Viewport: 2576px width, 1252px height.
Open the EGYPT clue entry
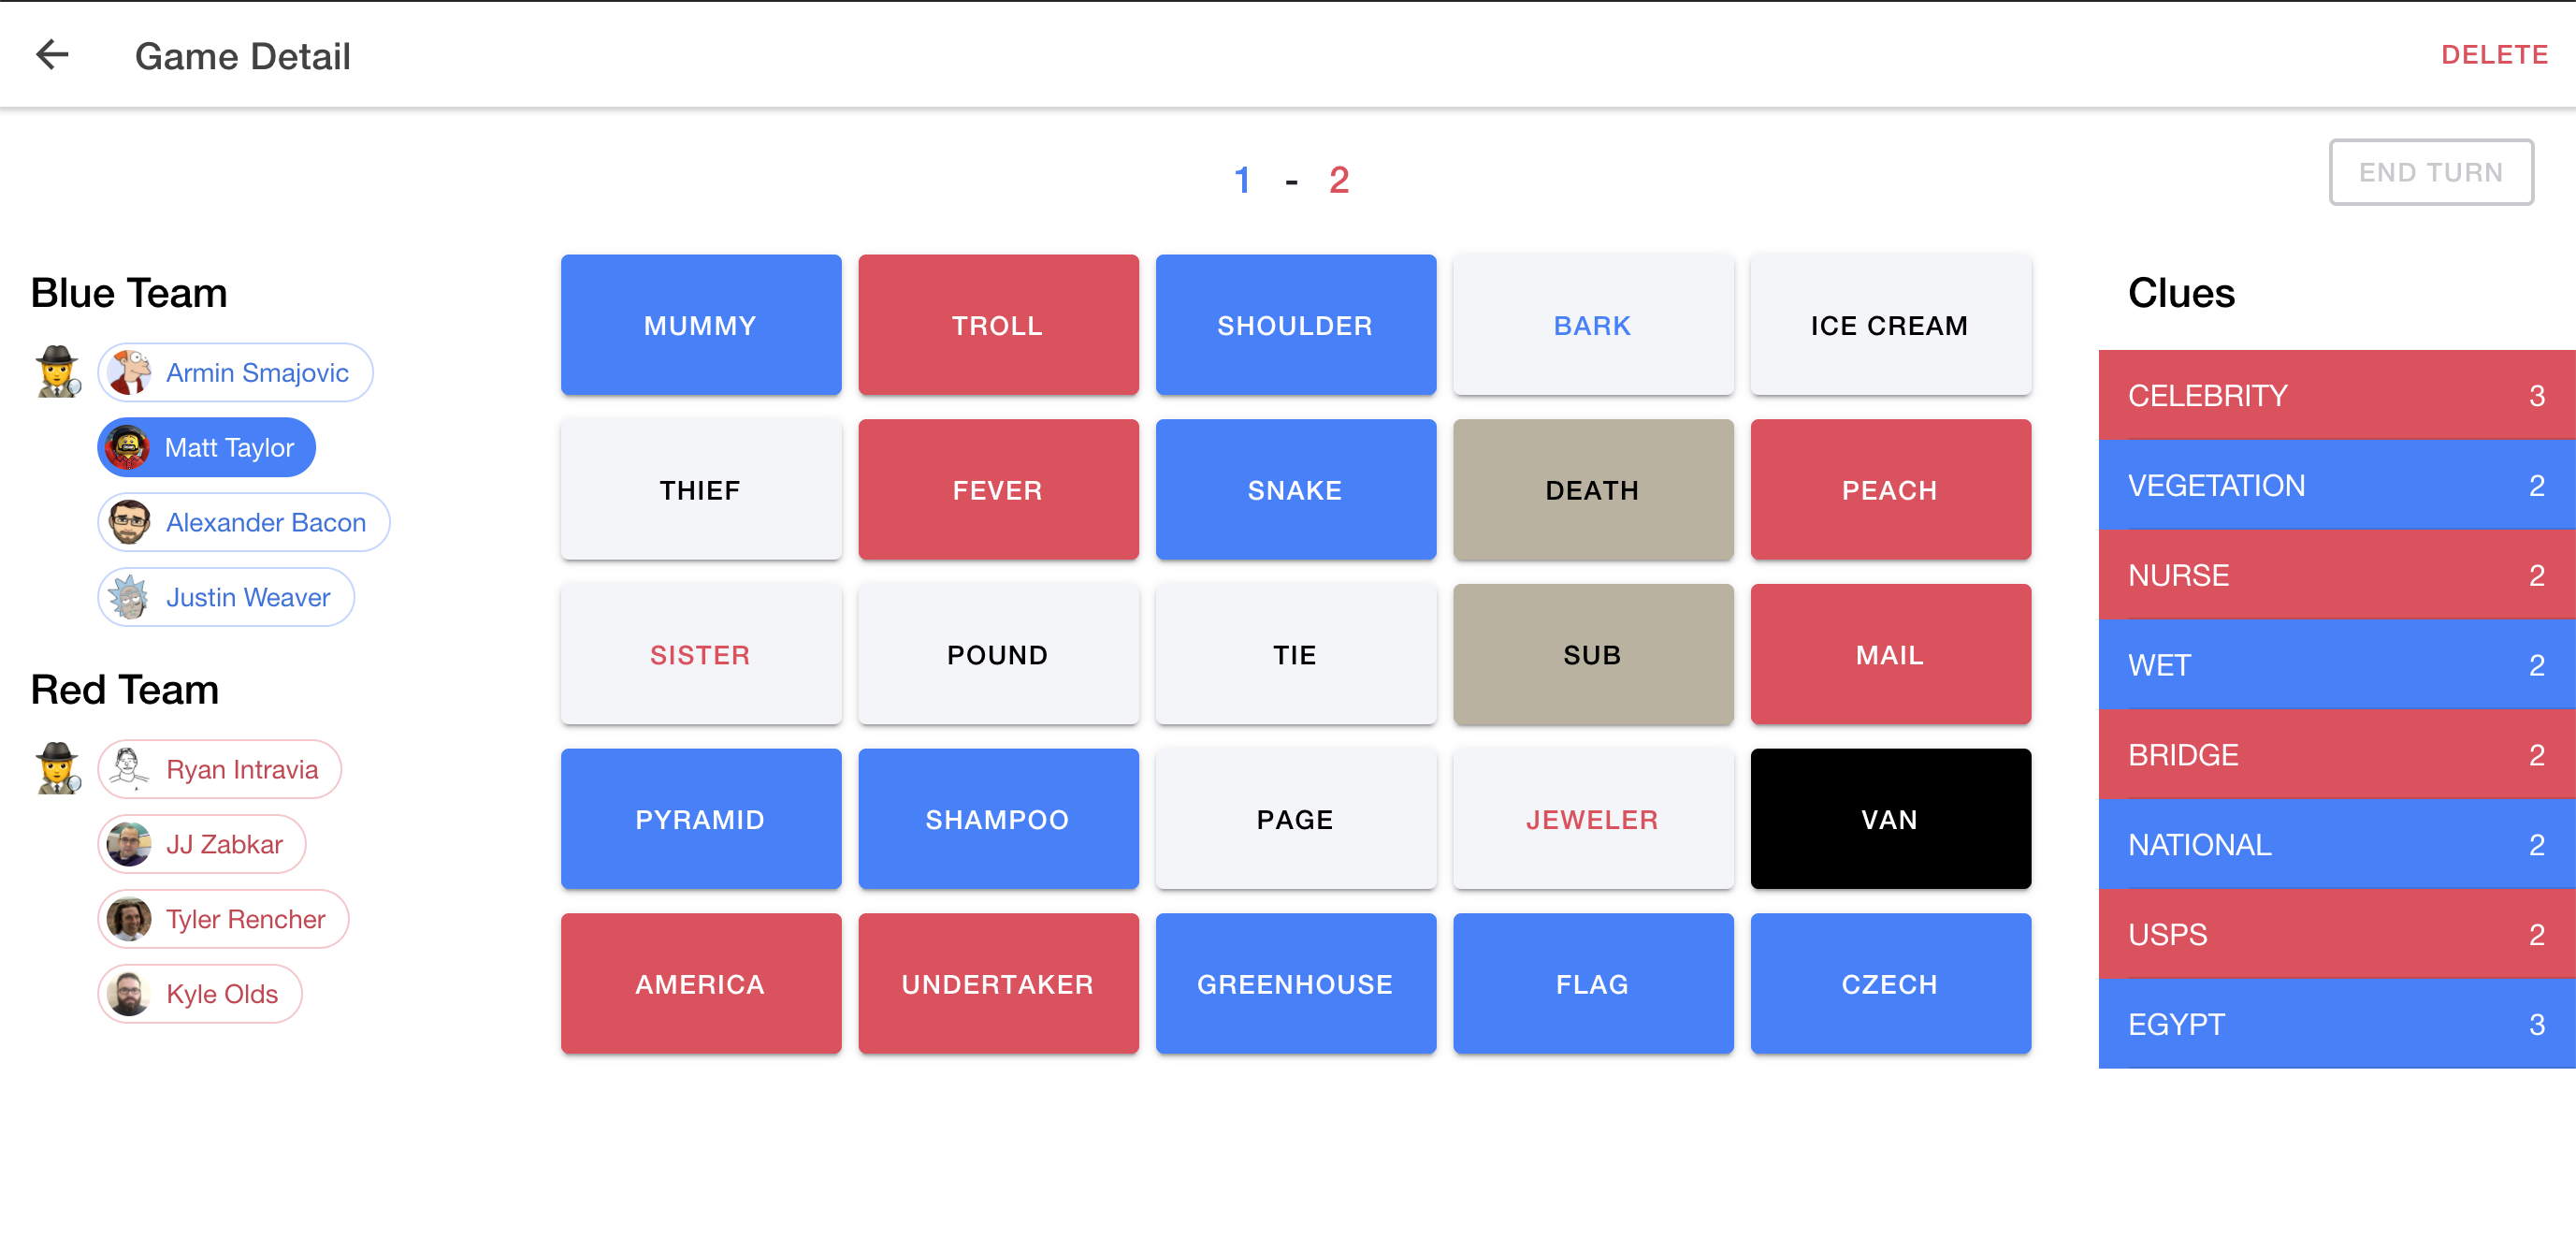pos(2337,1025)
